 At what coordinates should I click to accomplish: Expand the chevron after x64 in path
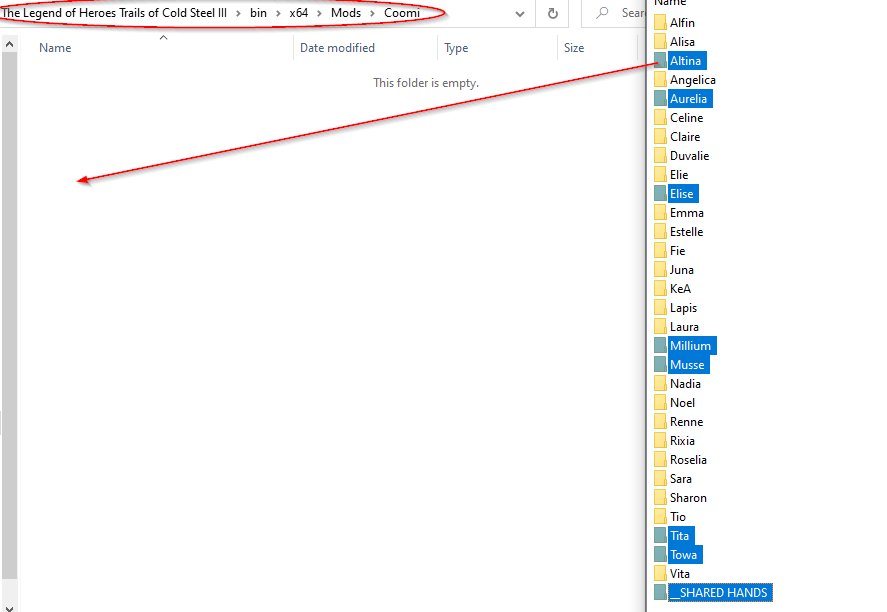tap(319, 13)
